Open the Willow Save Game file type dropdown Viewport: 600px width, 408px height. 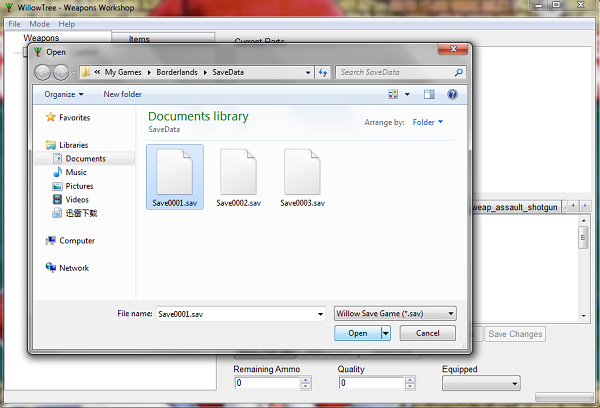[395, 313]
